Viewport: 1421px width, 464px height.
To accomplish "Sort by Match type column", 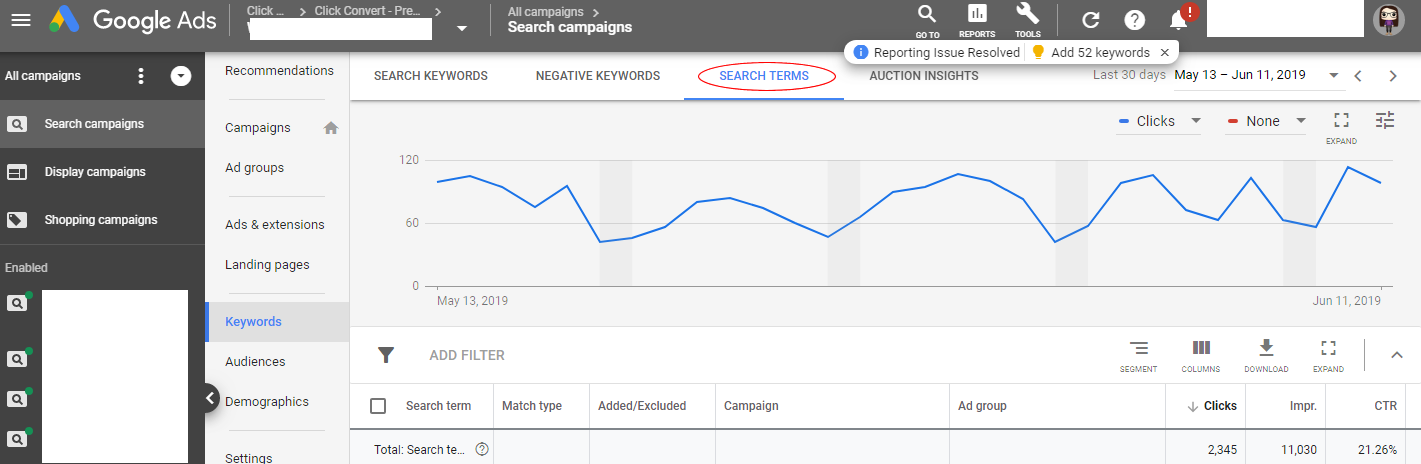I will [x=532, y=406].
